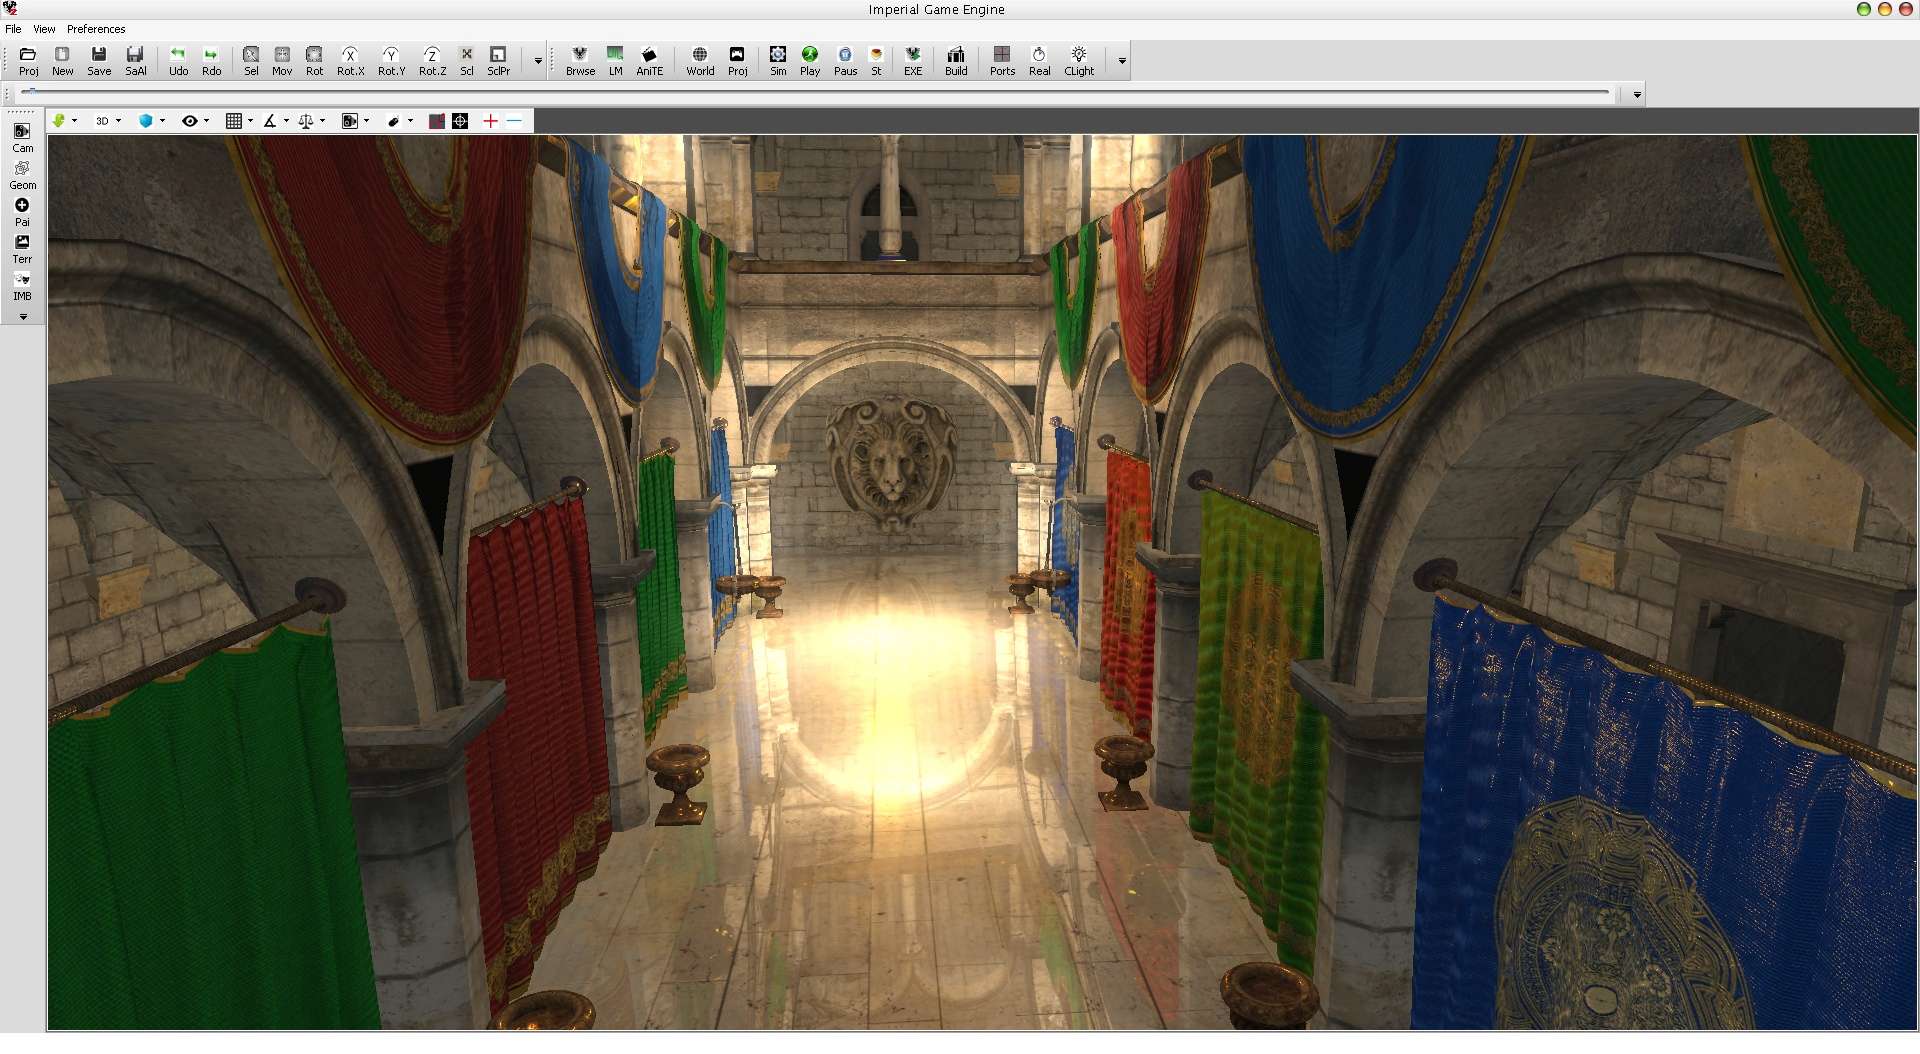Screen dimensions: 1920x1054
Task: Open the Ports viewport layout
Action: coord(1002,60)
